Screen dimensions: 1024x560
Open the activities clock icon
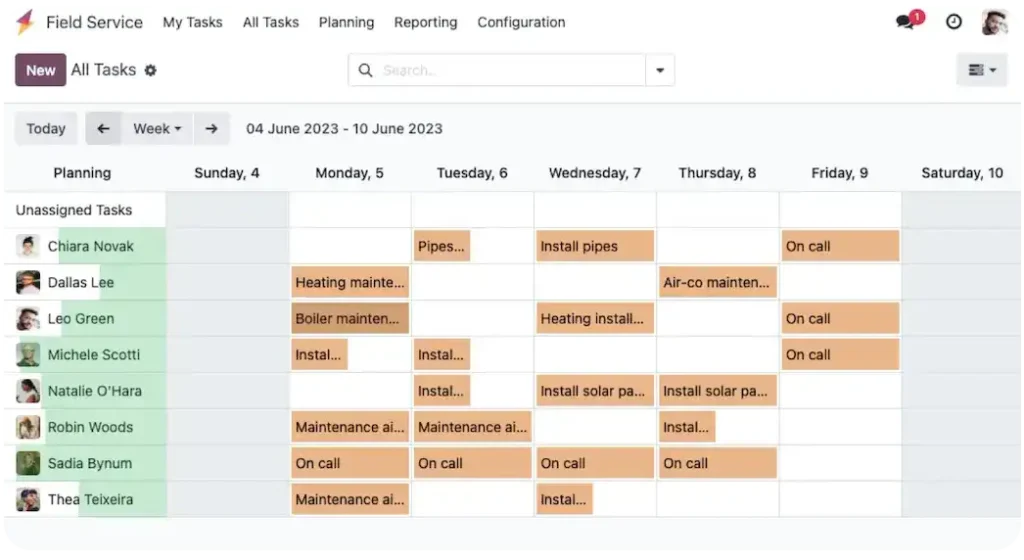point(954,22)
